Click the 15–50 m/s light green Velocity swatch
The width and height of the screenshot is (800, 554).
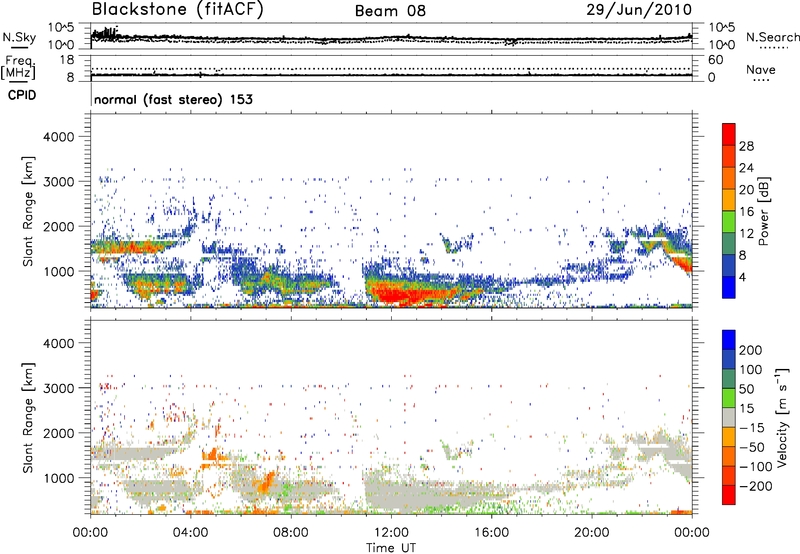729,398
